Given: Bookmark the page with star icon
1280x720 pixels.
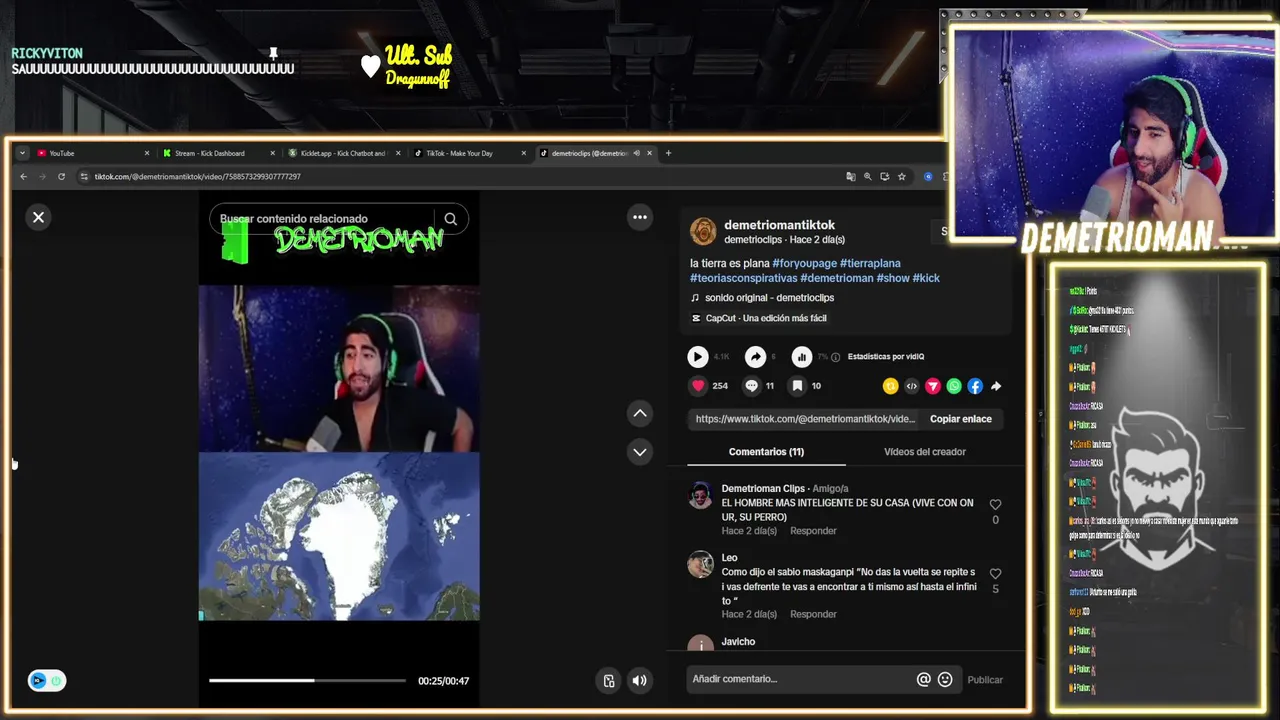Looking at the screenshot, I should click(902, 177).
